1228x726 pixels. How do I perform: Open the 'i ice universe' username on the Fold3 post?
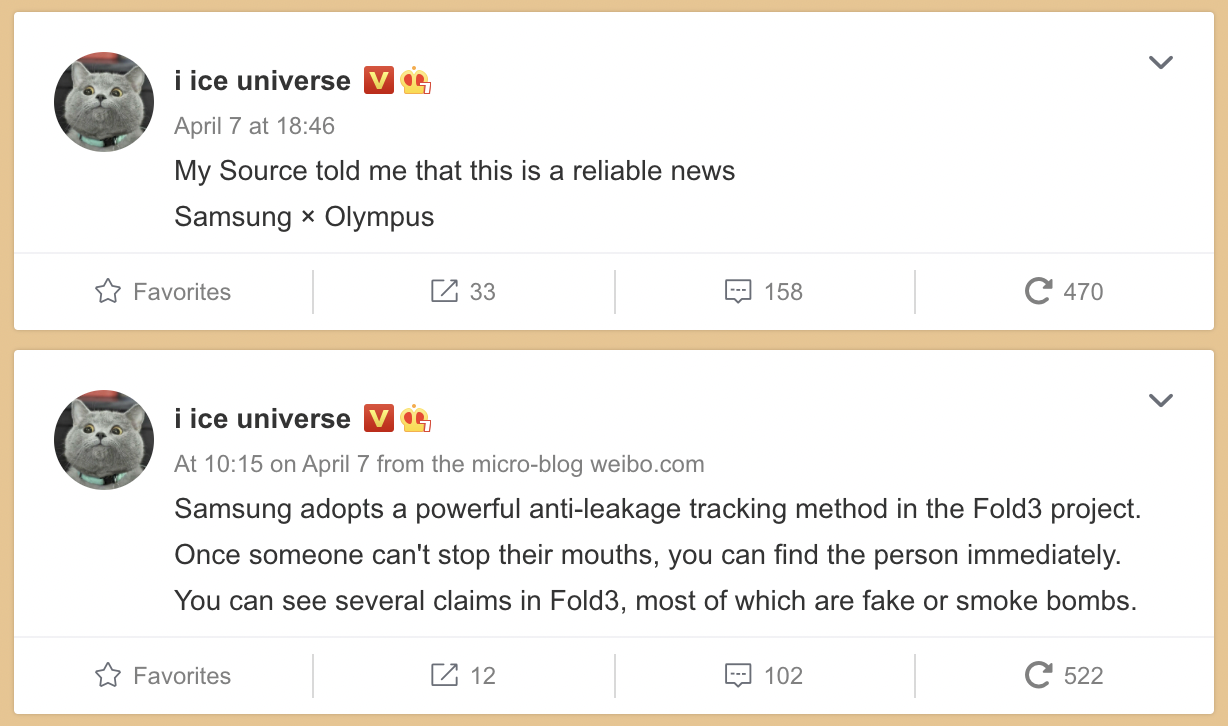262,419
